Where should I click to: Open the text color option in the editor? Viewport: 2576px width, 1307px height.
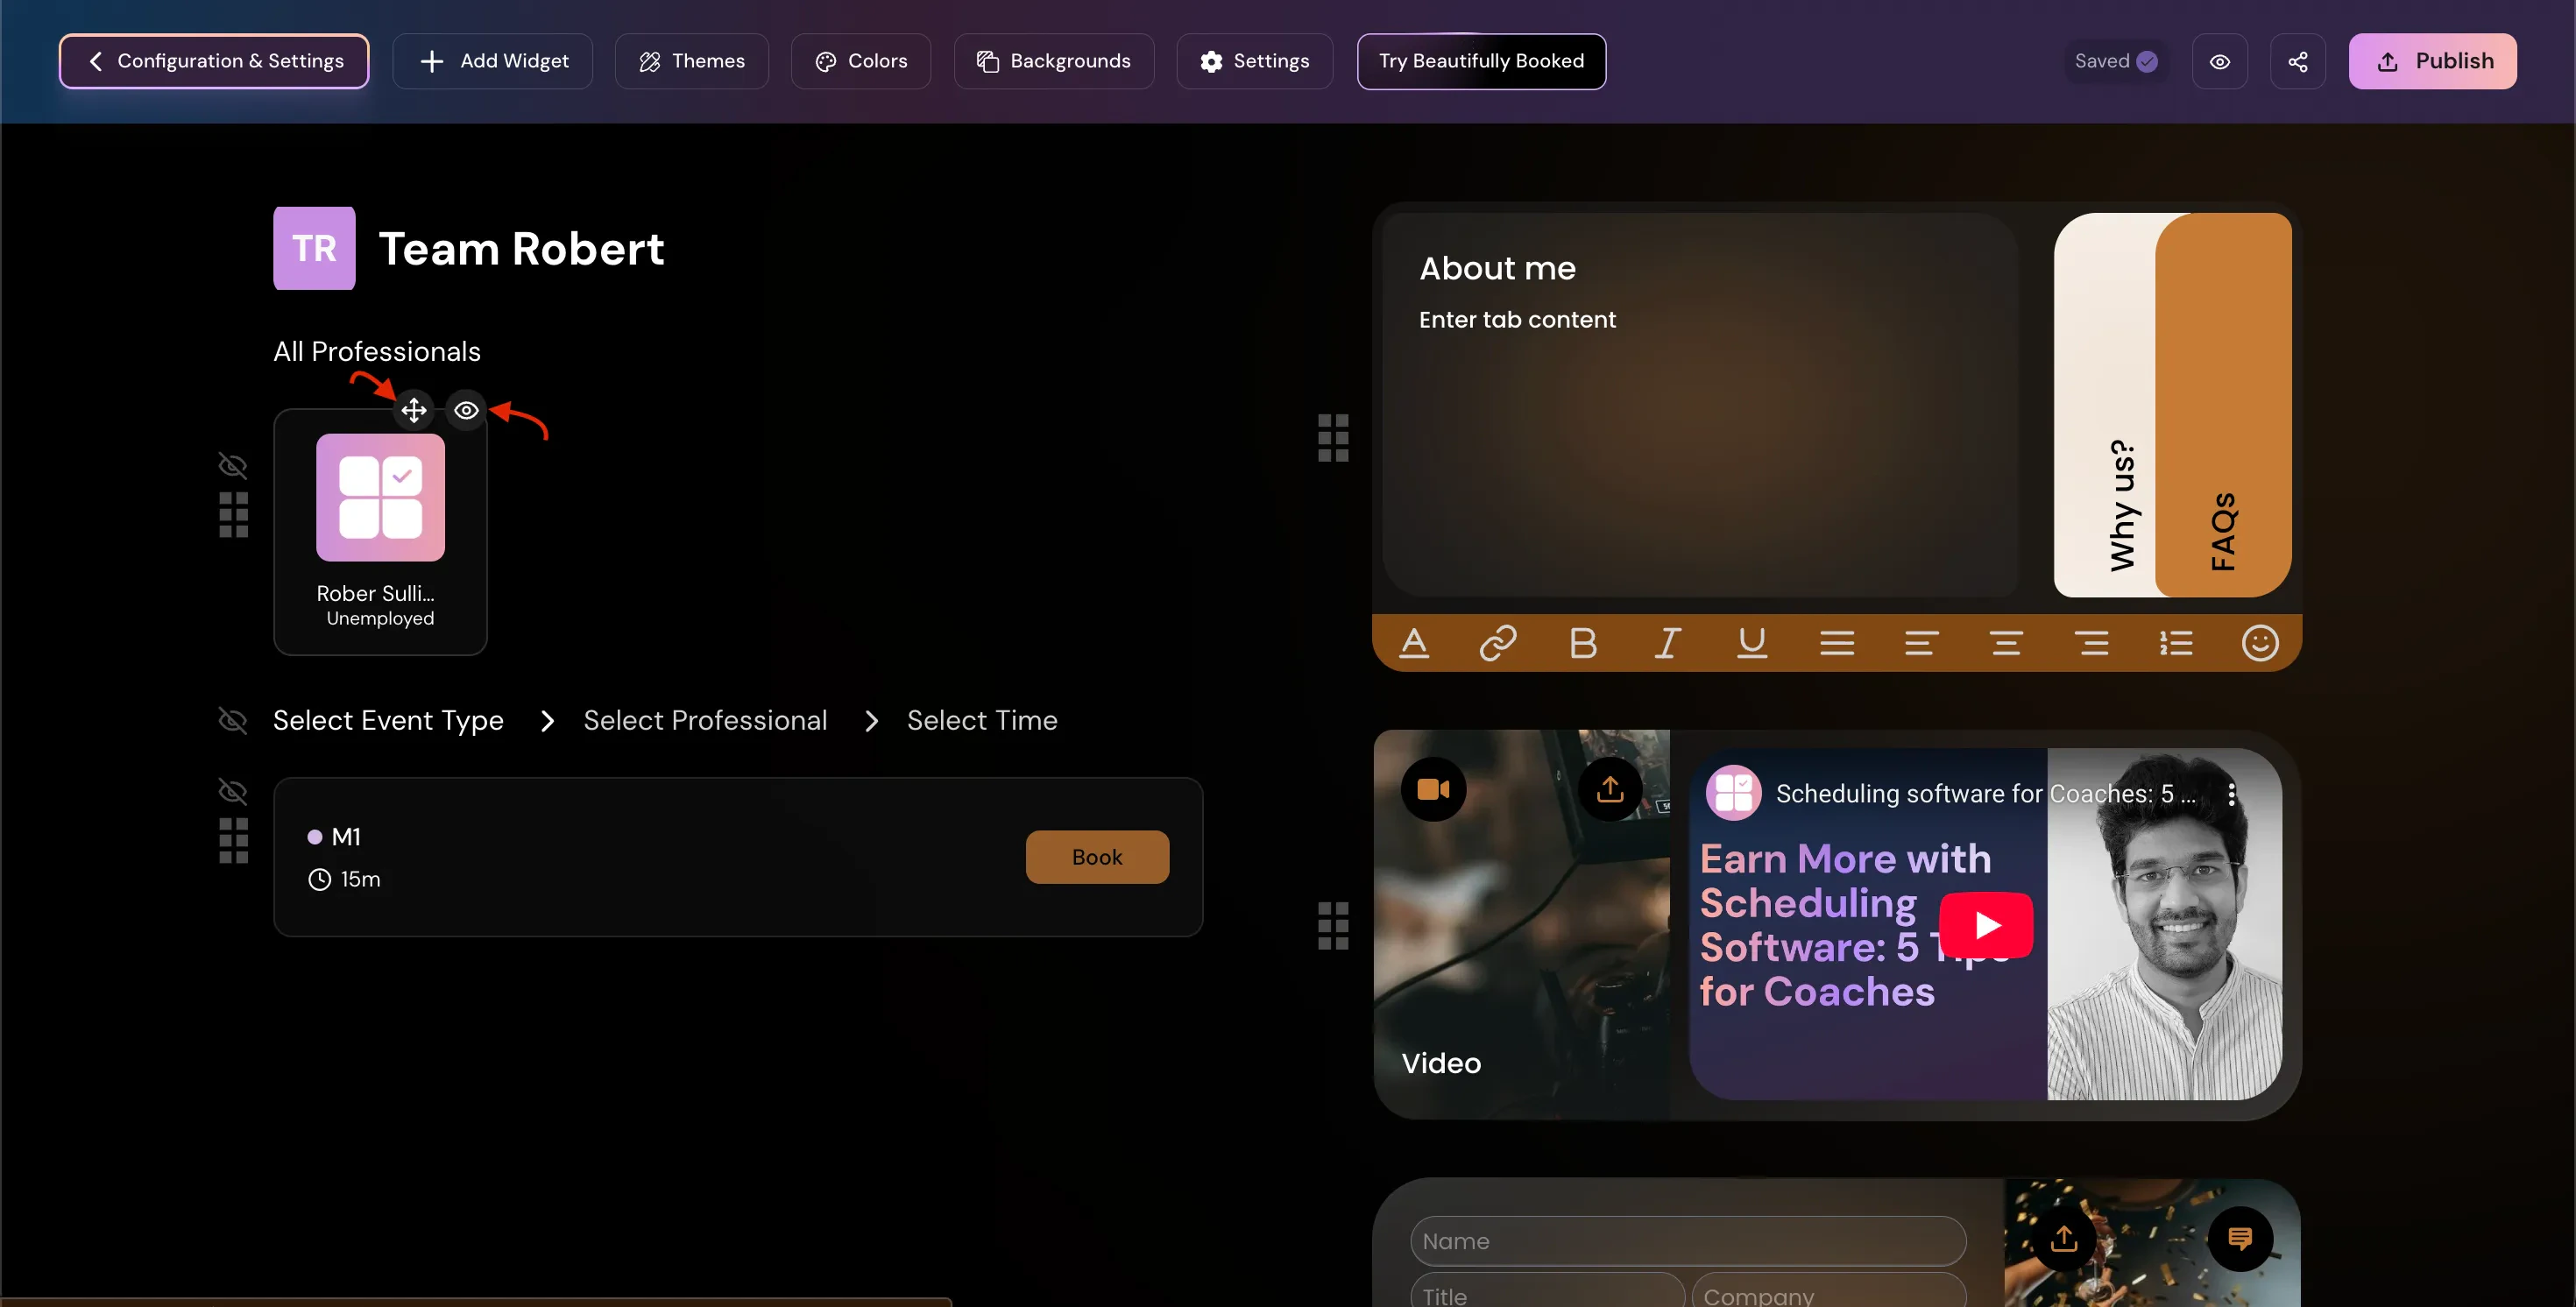pos(1413,643)
